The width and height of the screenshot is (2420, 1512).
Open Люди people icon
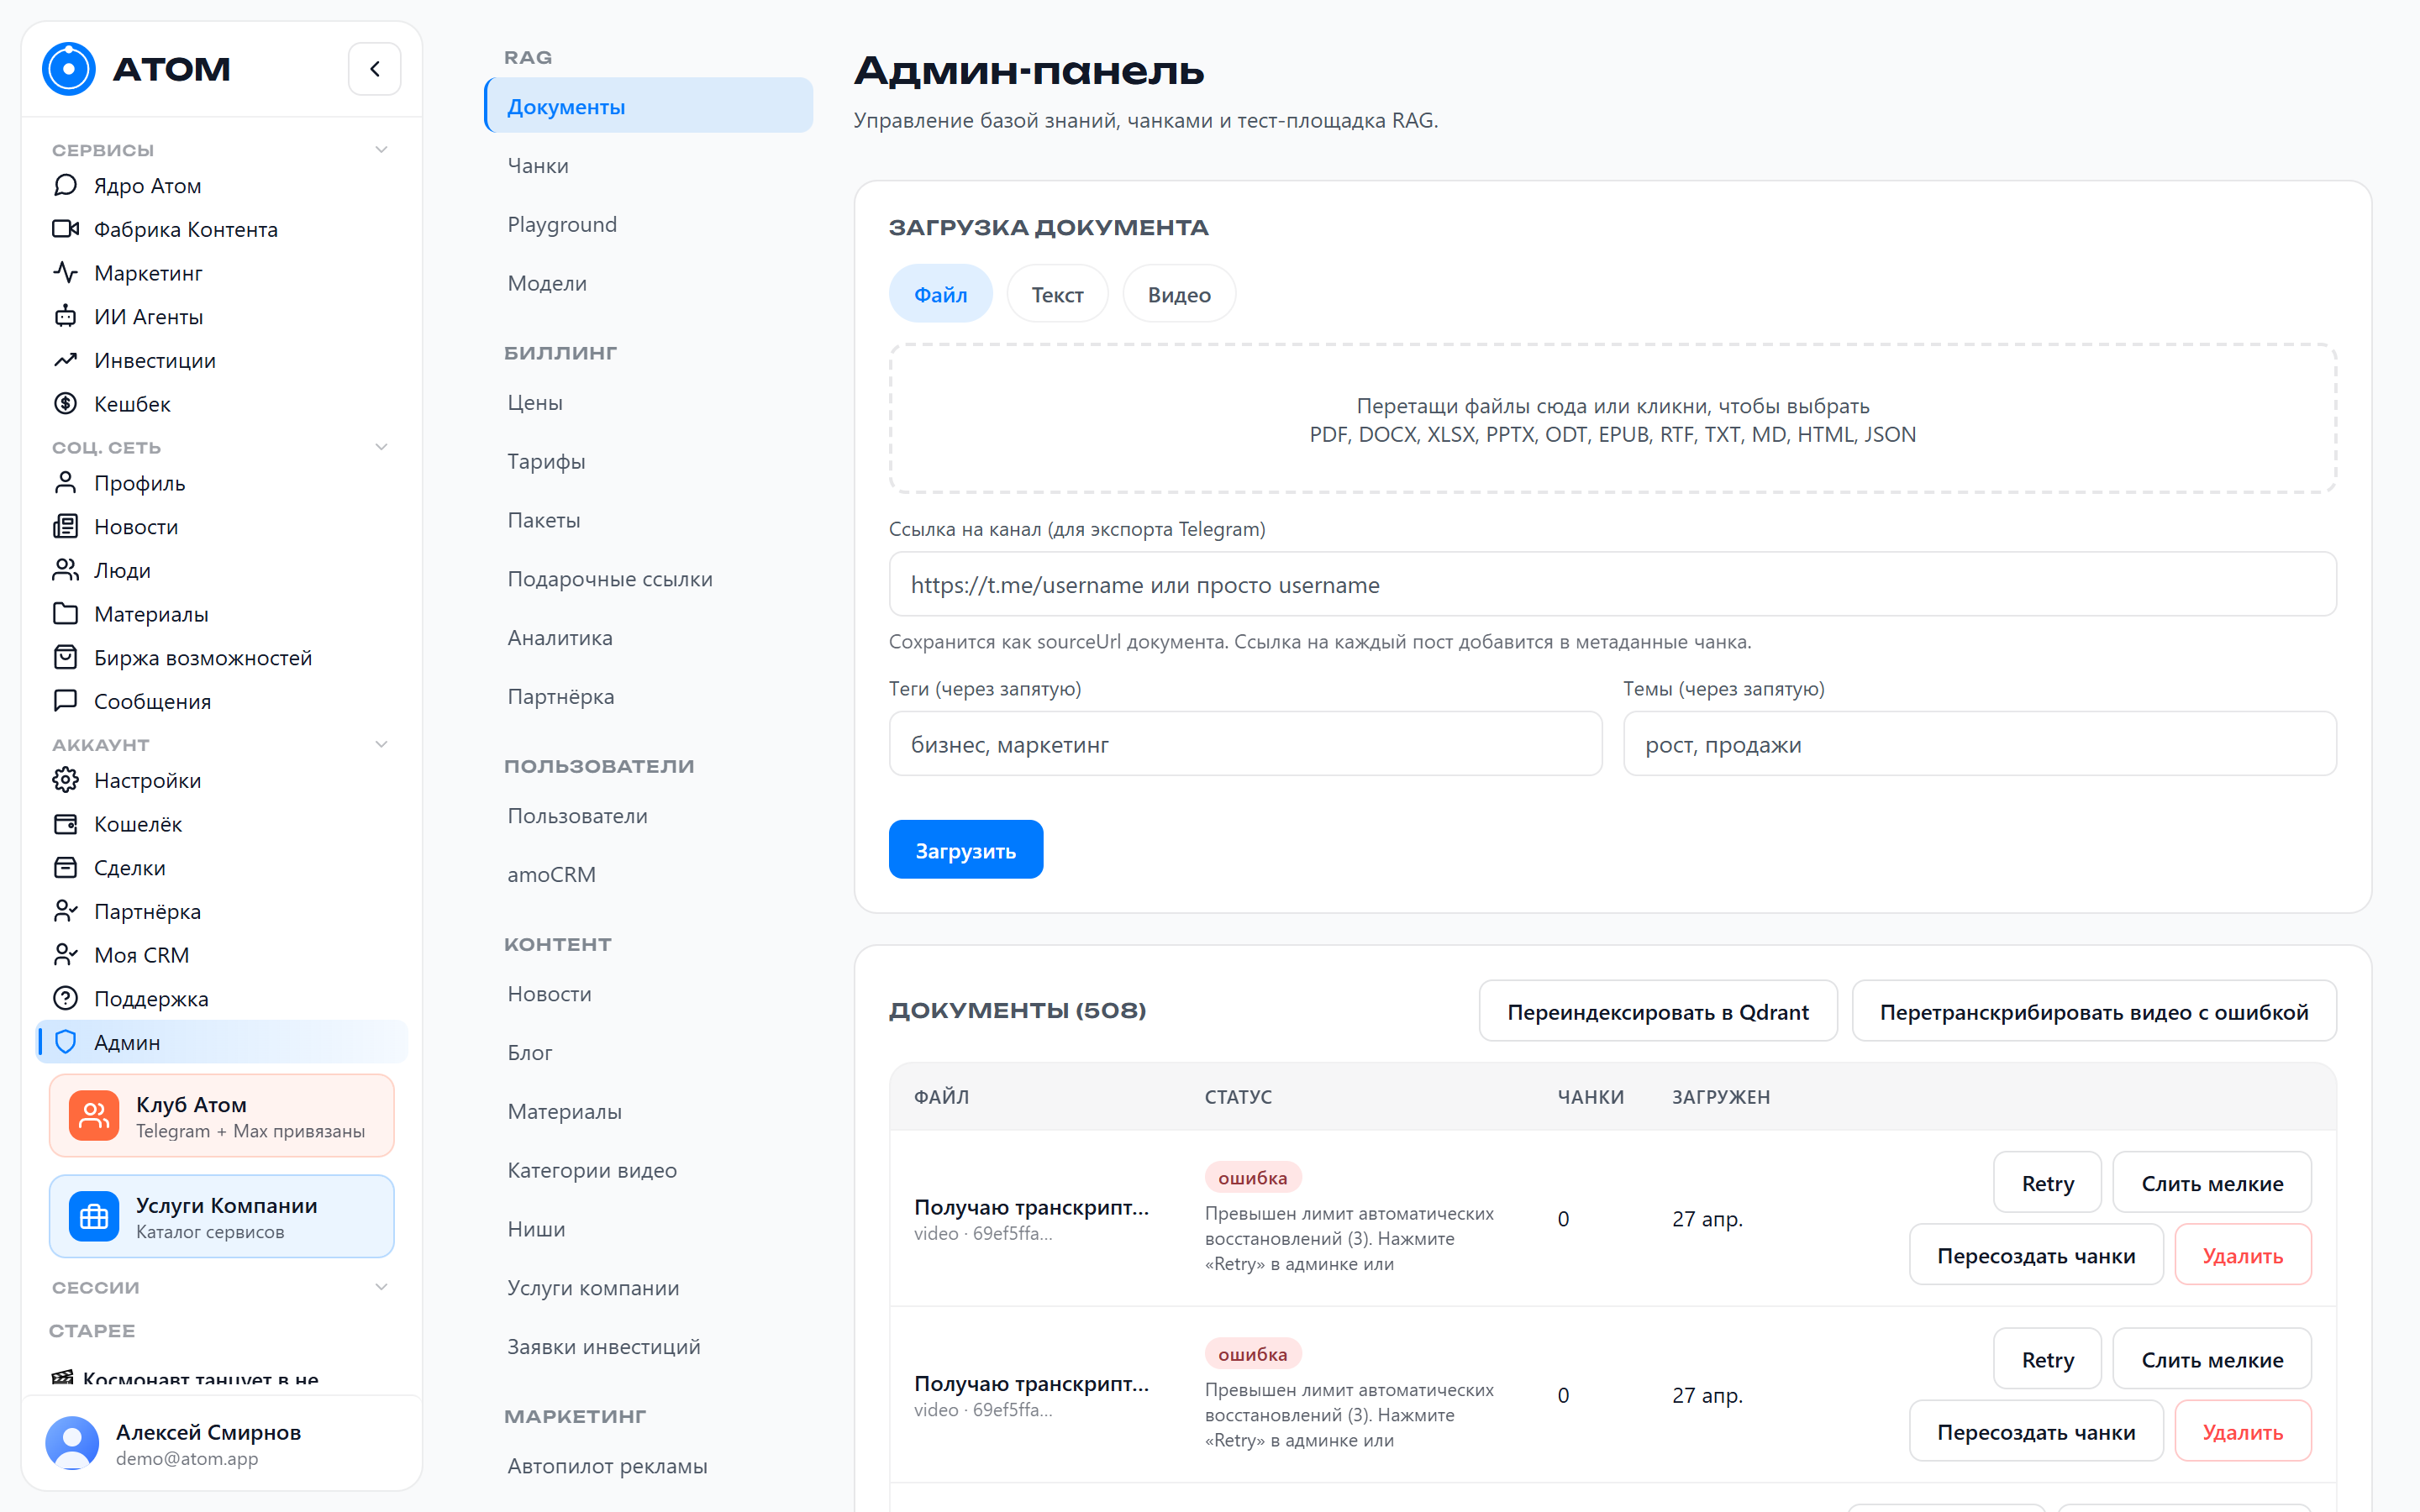[65, 570]
